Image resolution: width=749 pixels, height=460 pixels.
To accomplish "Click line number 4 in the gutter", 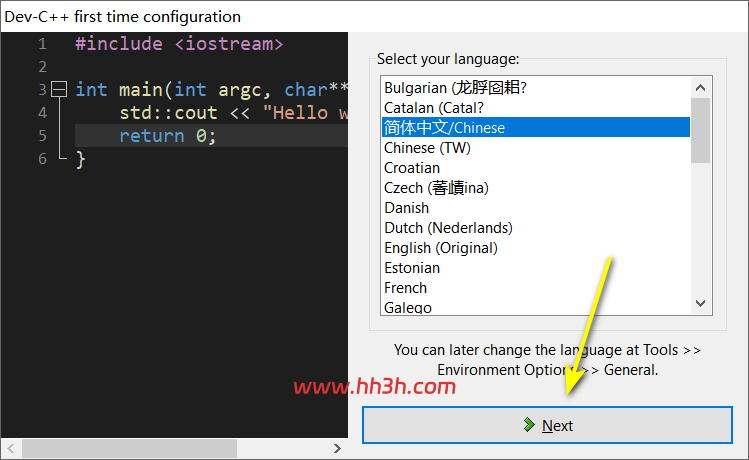I will pos(43,113).
